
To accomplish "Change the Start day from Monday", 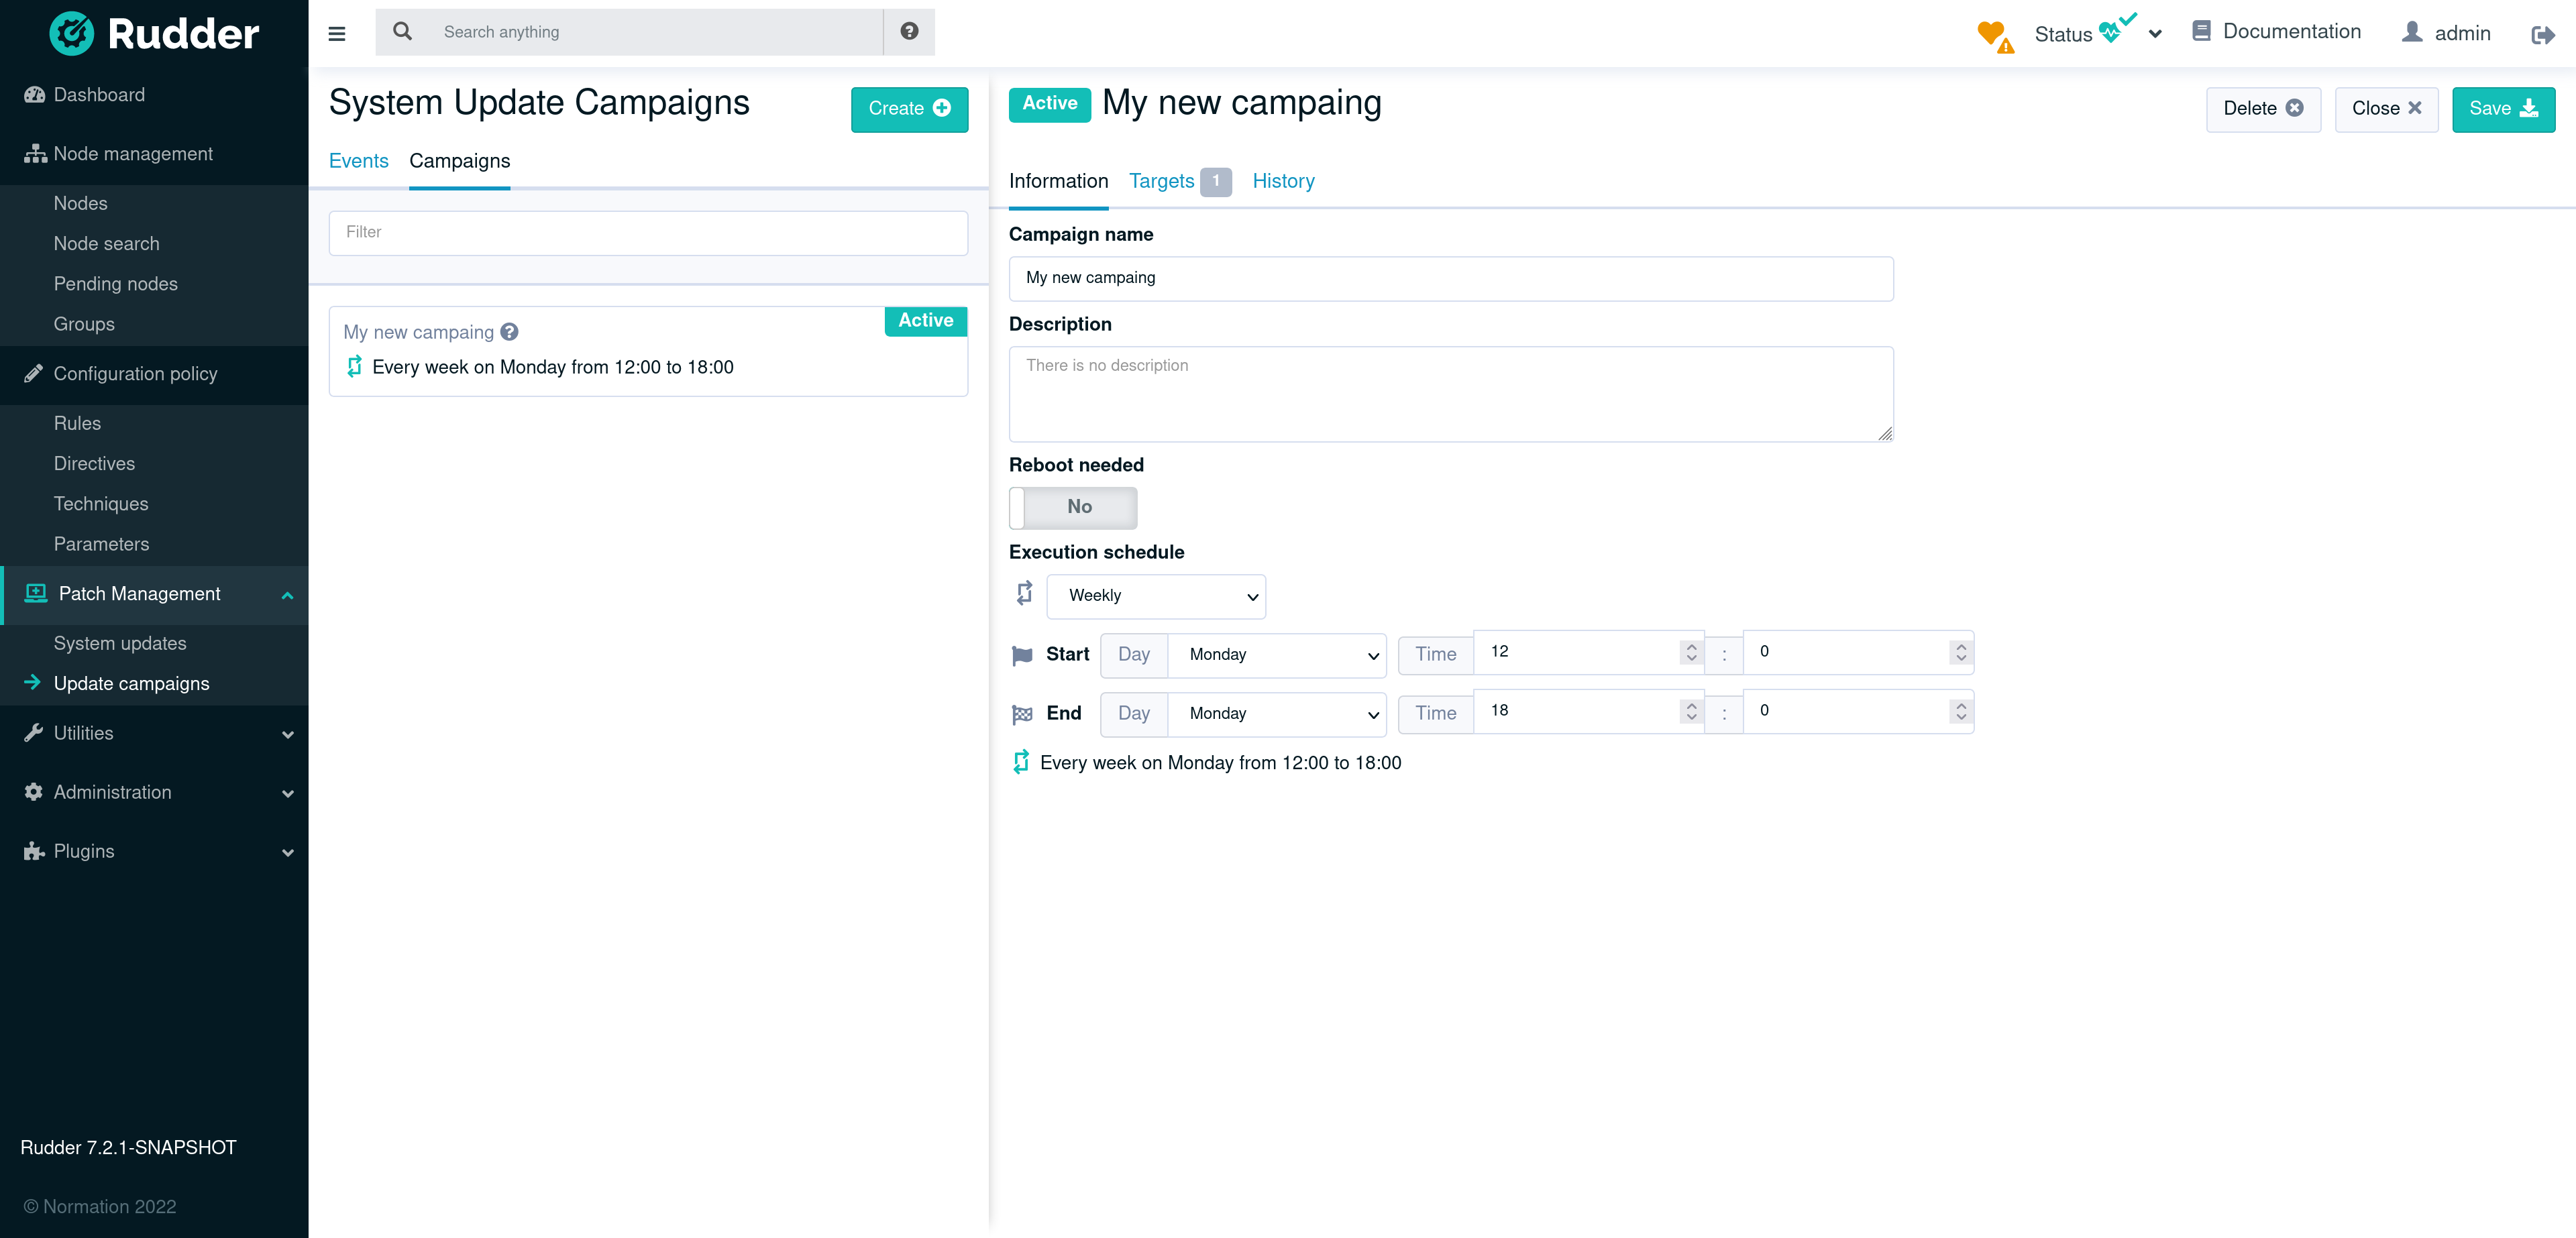I will point(1277,655).
